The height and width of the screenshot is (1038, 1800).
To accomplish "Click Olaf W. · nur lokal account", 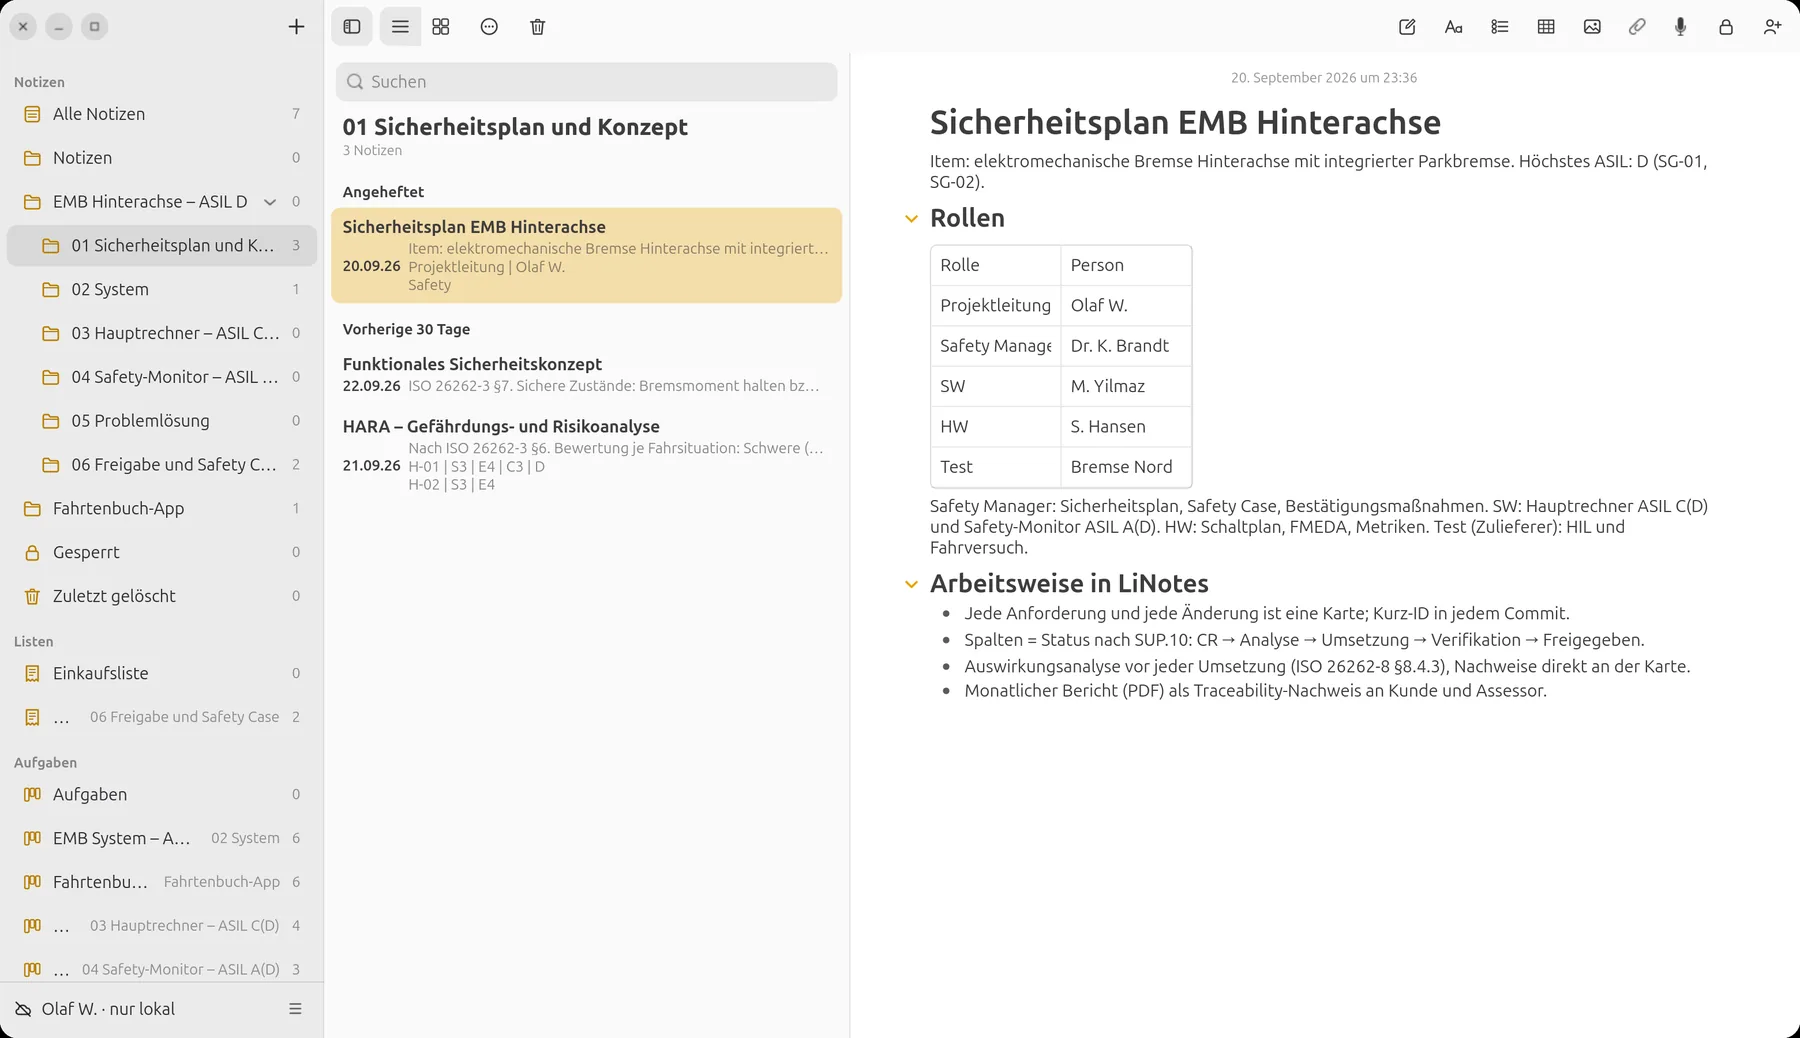I will coord(108,1009).
